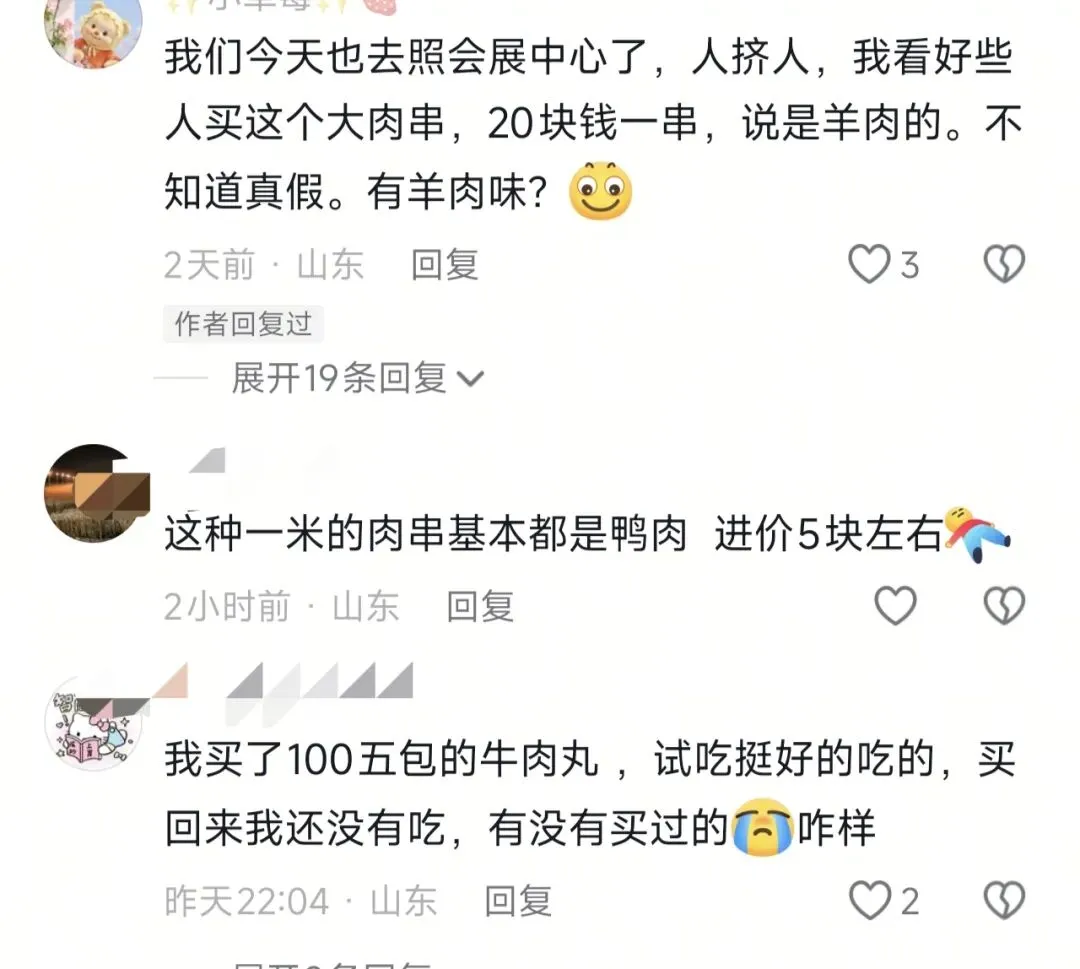Like the duck meat skewer comment
The width and height of the screenshot is (1080, 969).
(895, 606)
